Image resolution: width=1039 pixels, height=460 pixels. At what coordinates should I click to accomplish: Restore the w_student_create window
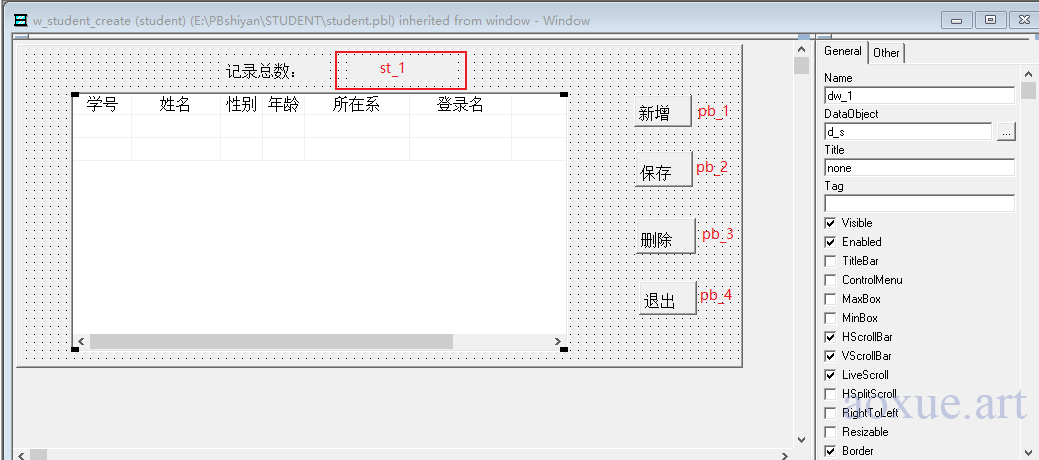tap(991, 21)
